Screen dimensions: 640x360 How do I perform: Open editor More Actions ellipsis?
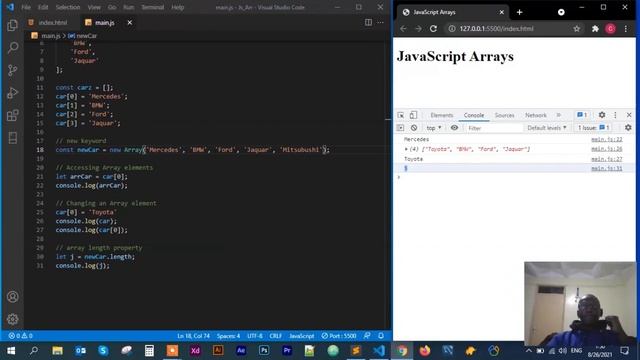380,22
